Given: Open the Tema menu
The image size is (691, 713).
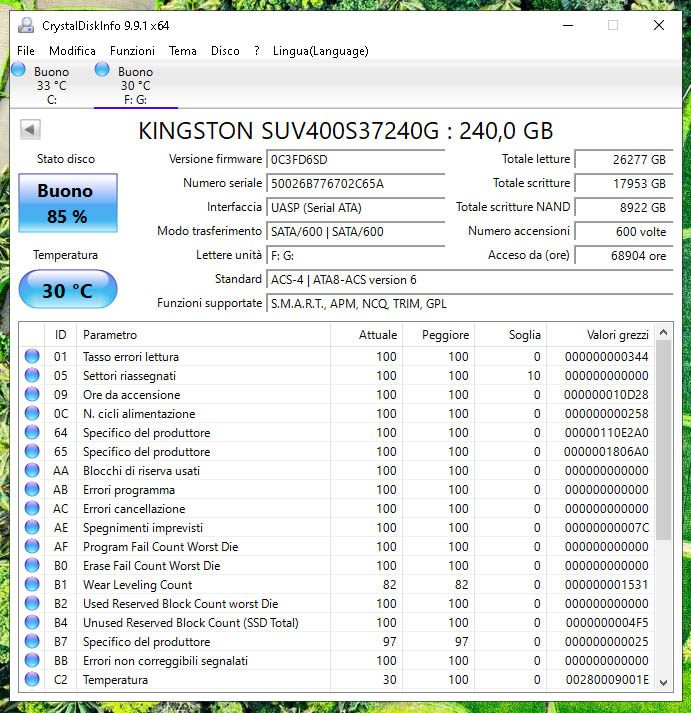Looking at the screenshot, I should point(182,50).
